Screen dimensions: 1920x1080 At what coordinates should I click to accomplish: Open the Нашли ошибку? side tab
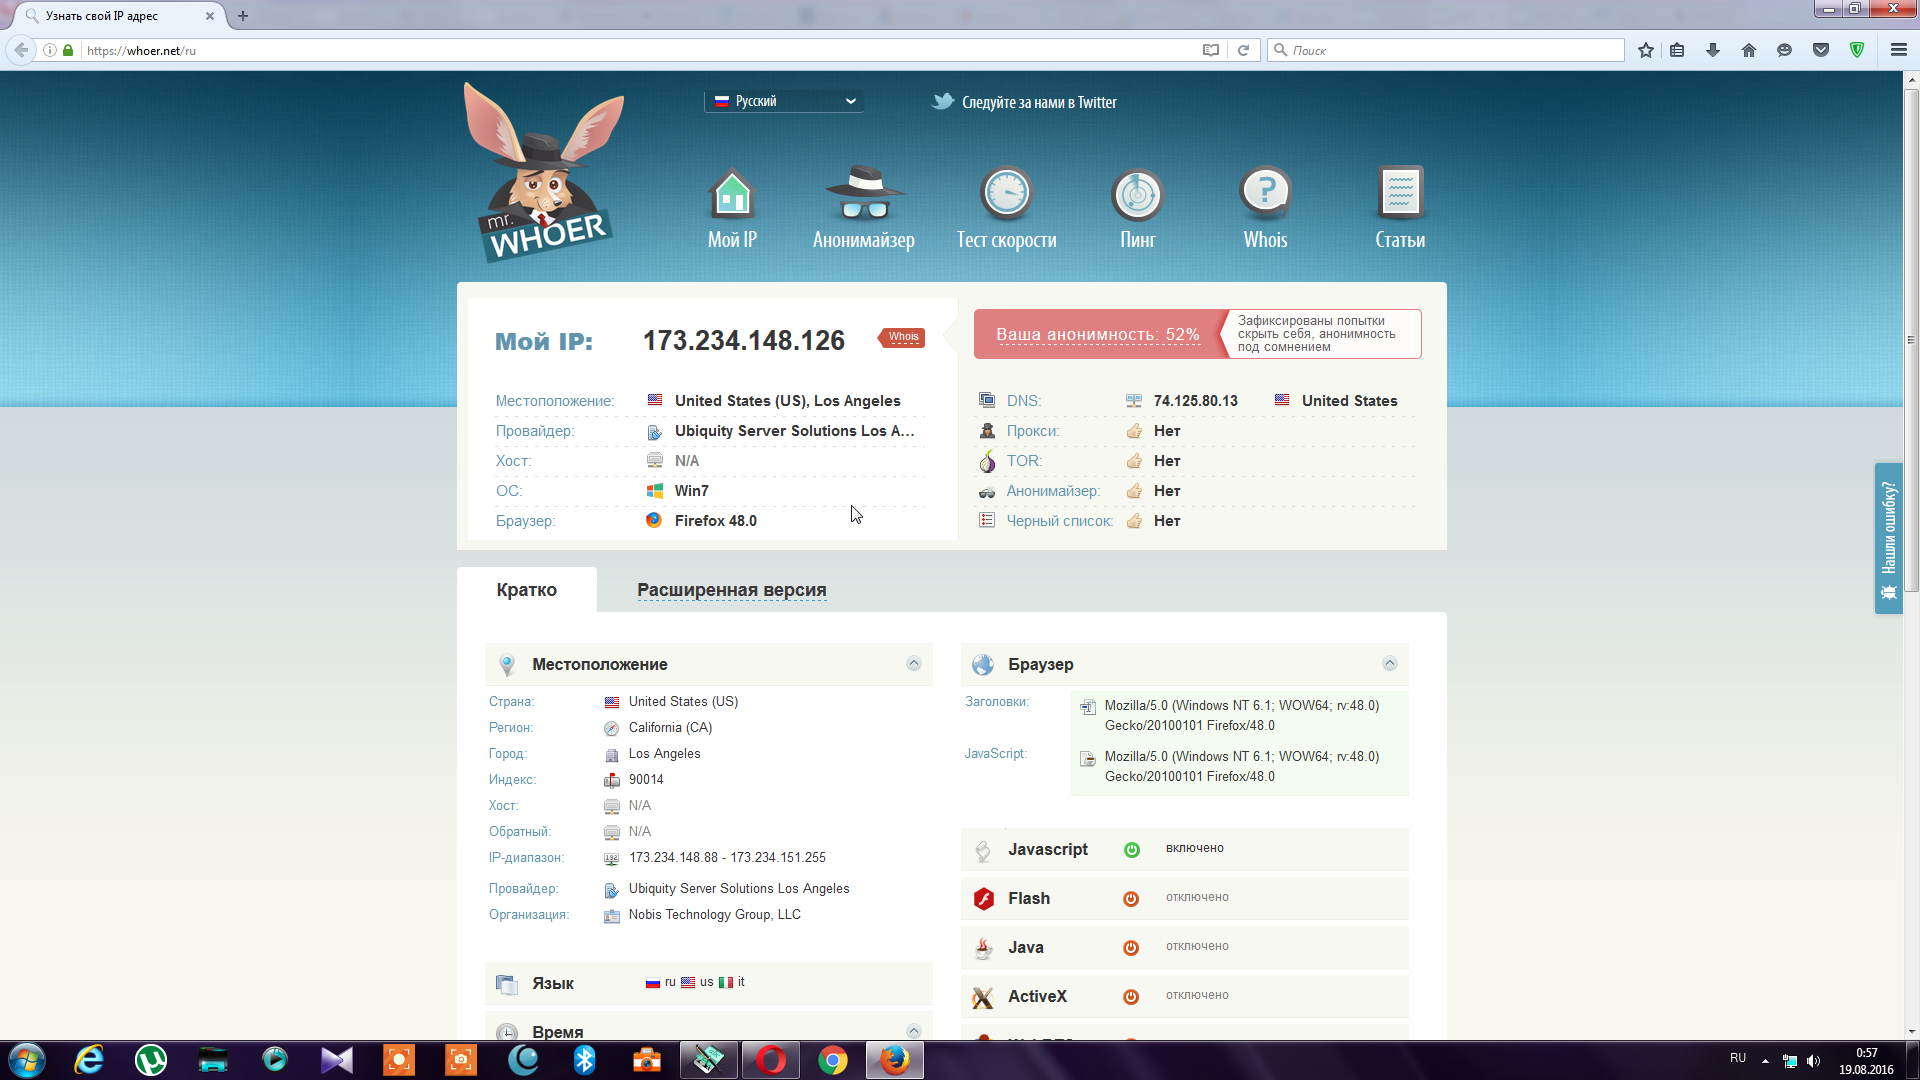coord(1888,538)
